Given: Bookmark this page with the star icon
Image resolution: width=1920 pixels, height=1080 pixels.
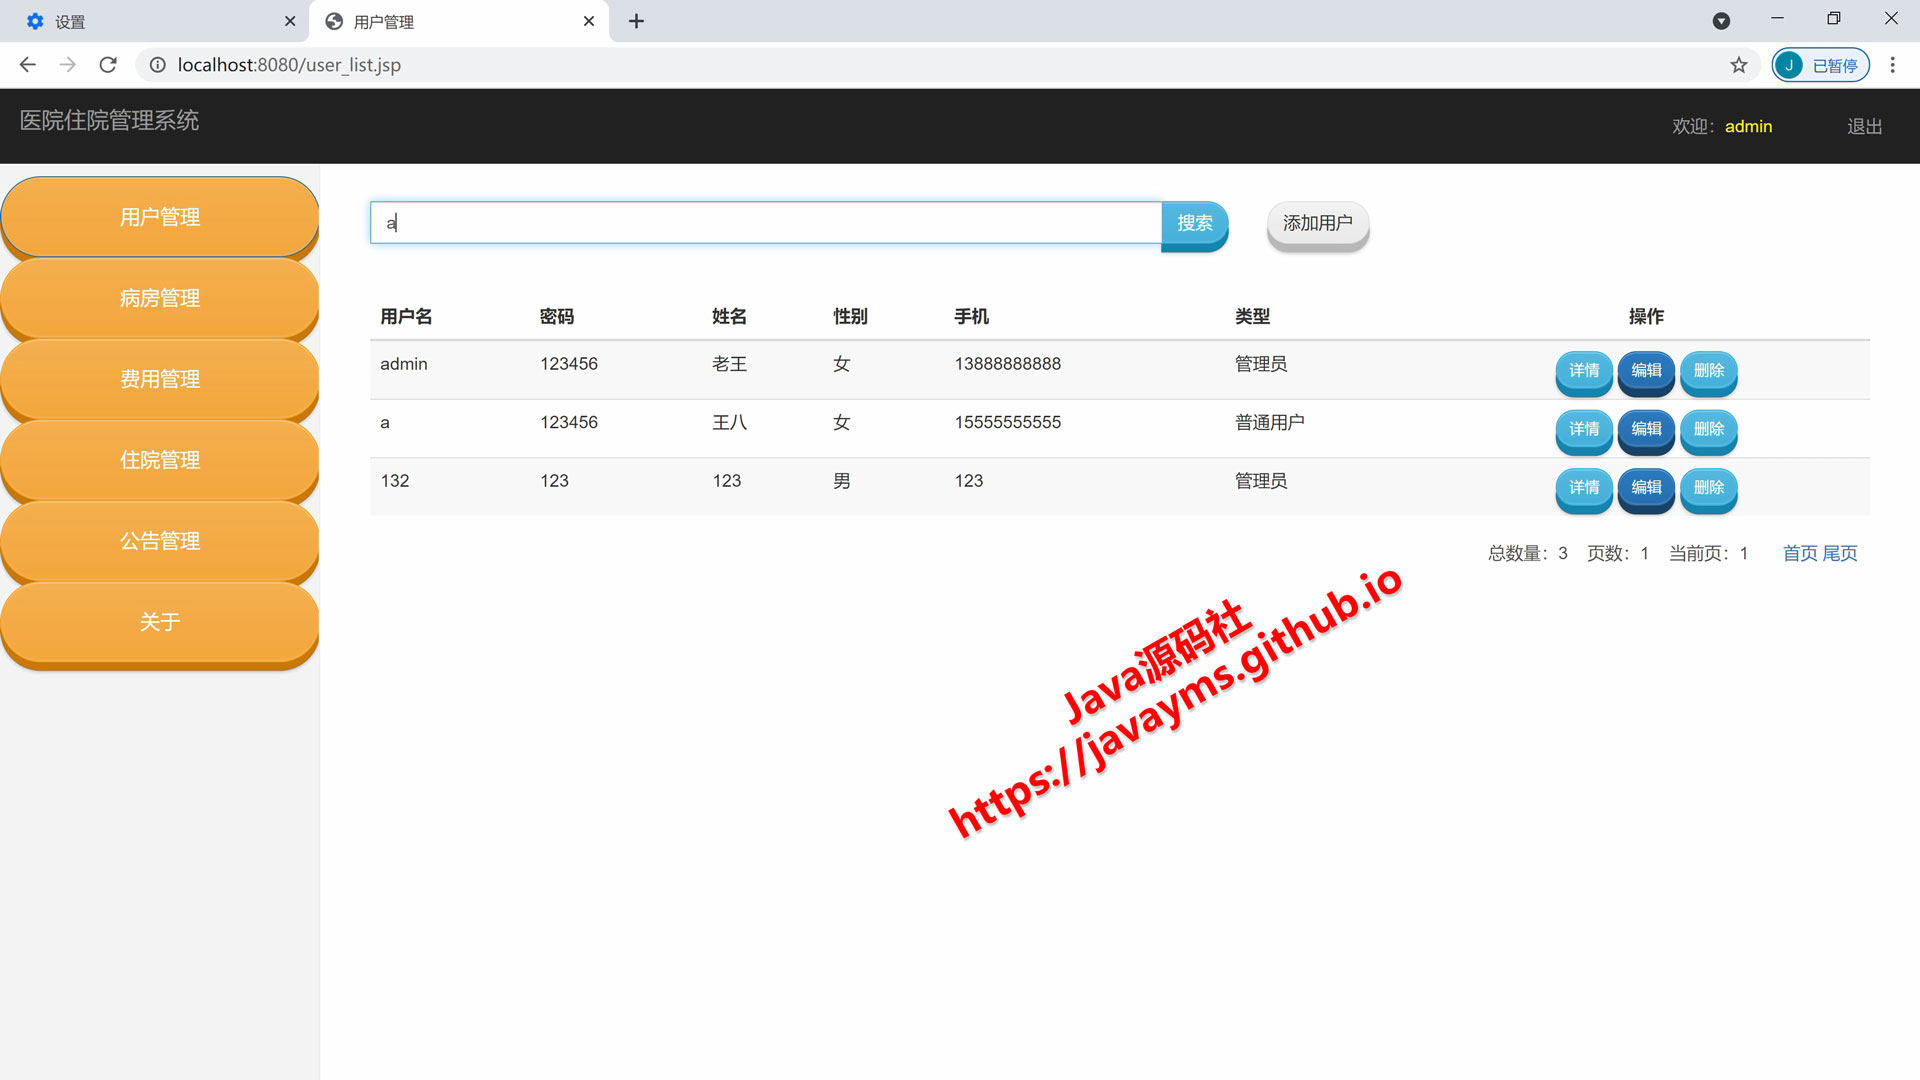Looking at the screenshot, I should pos(1739,65).
